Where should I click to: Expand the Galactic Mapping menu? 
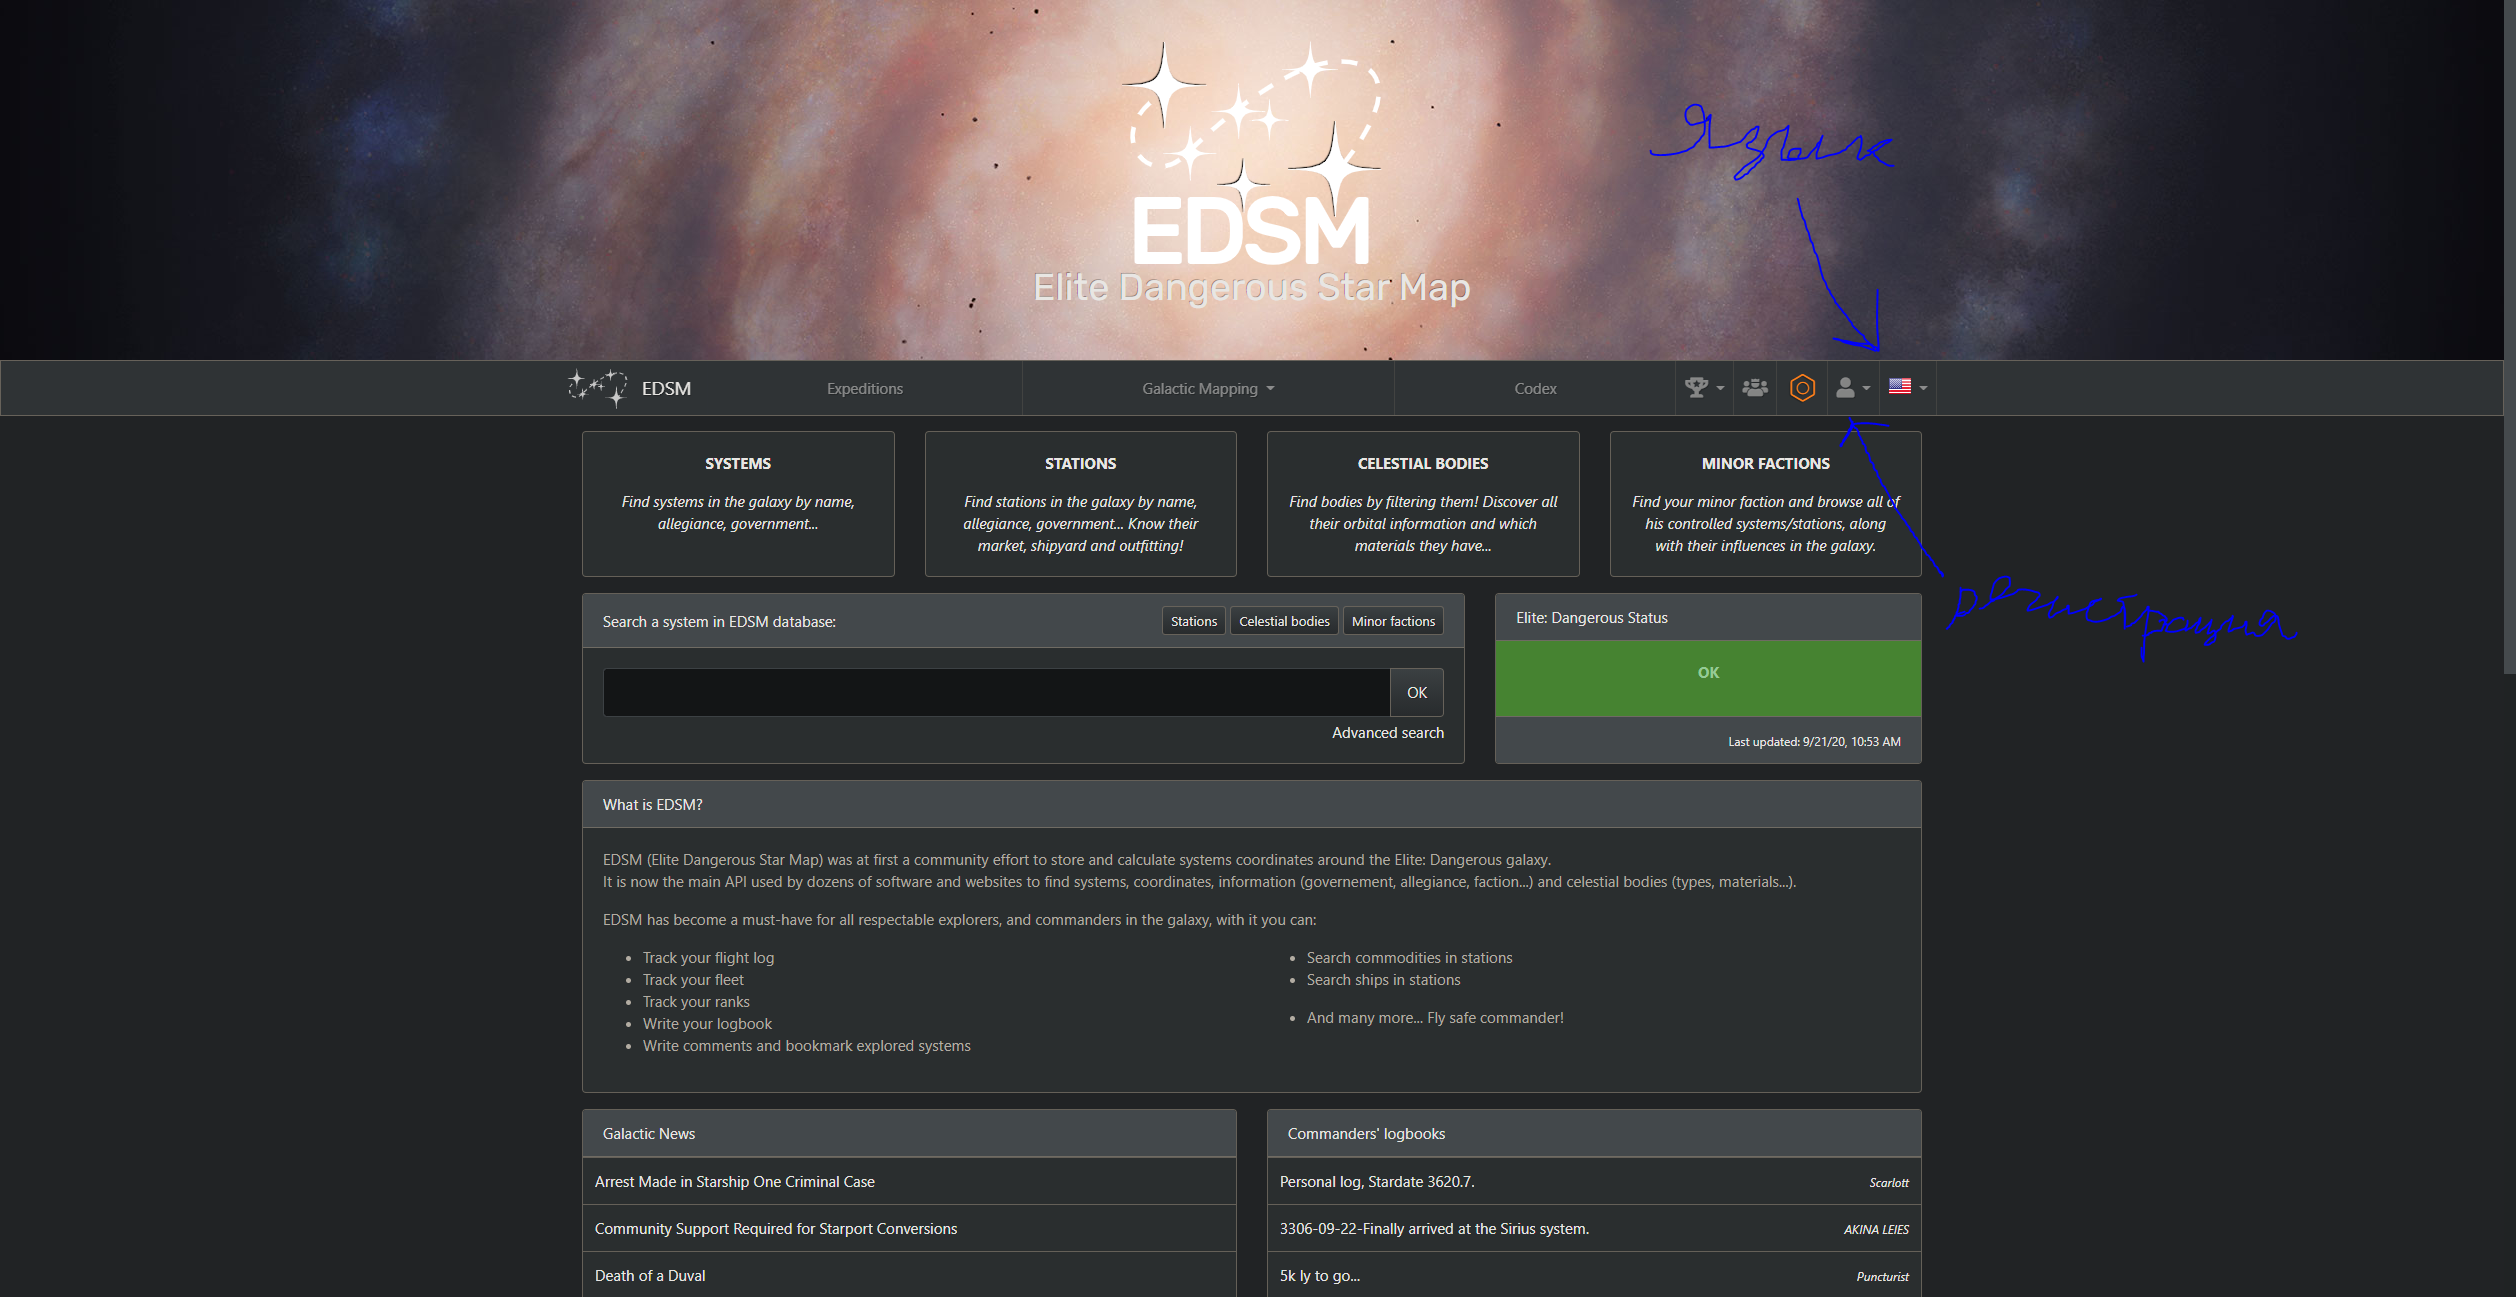tap(1208, 389)
